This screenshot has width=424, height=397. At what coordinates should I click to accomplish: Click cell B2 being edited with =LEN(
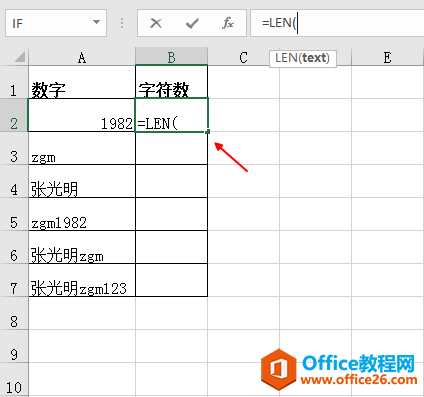tap(171, 115)
